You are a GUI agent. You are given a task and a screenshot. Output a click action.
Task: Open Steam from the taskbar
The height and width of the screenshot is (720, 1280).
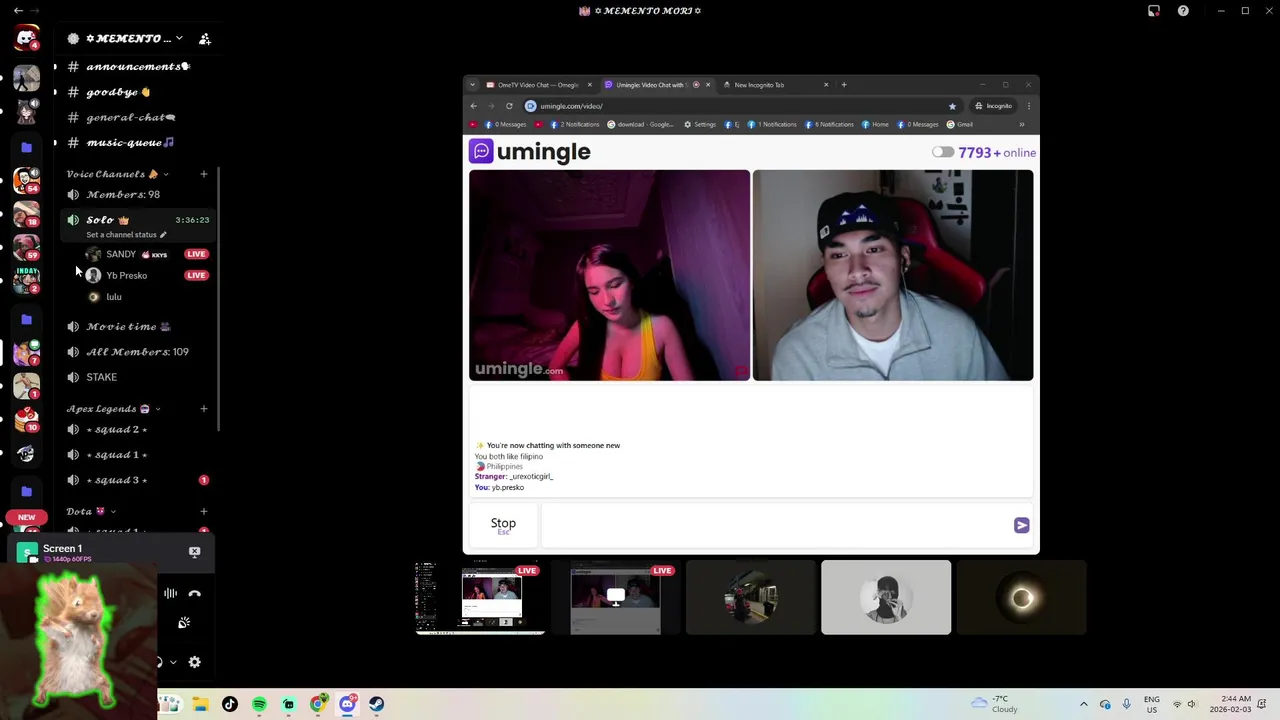click(x=376, y=704)
